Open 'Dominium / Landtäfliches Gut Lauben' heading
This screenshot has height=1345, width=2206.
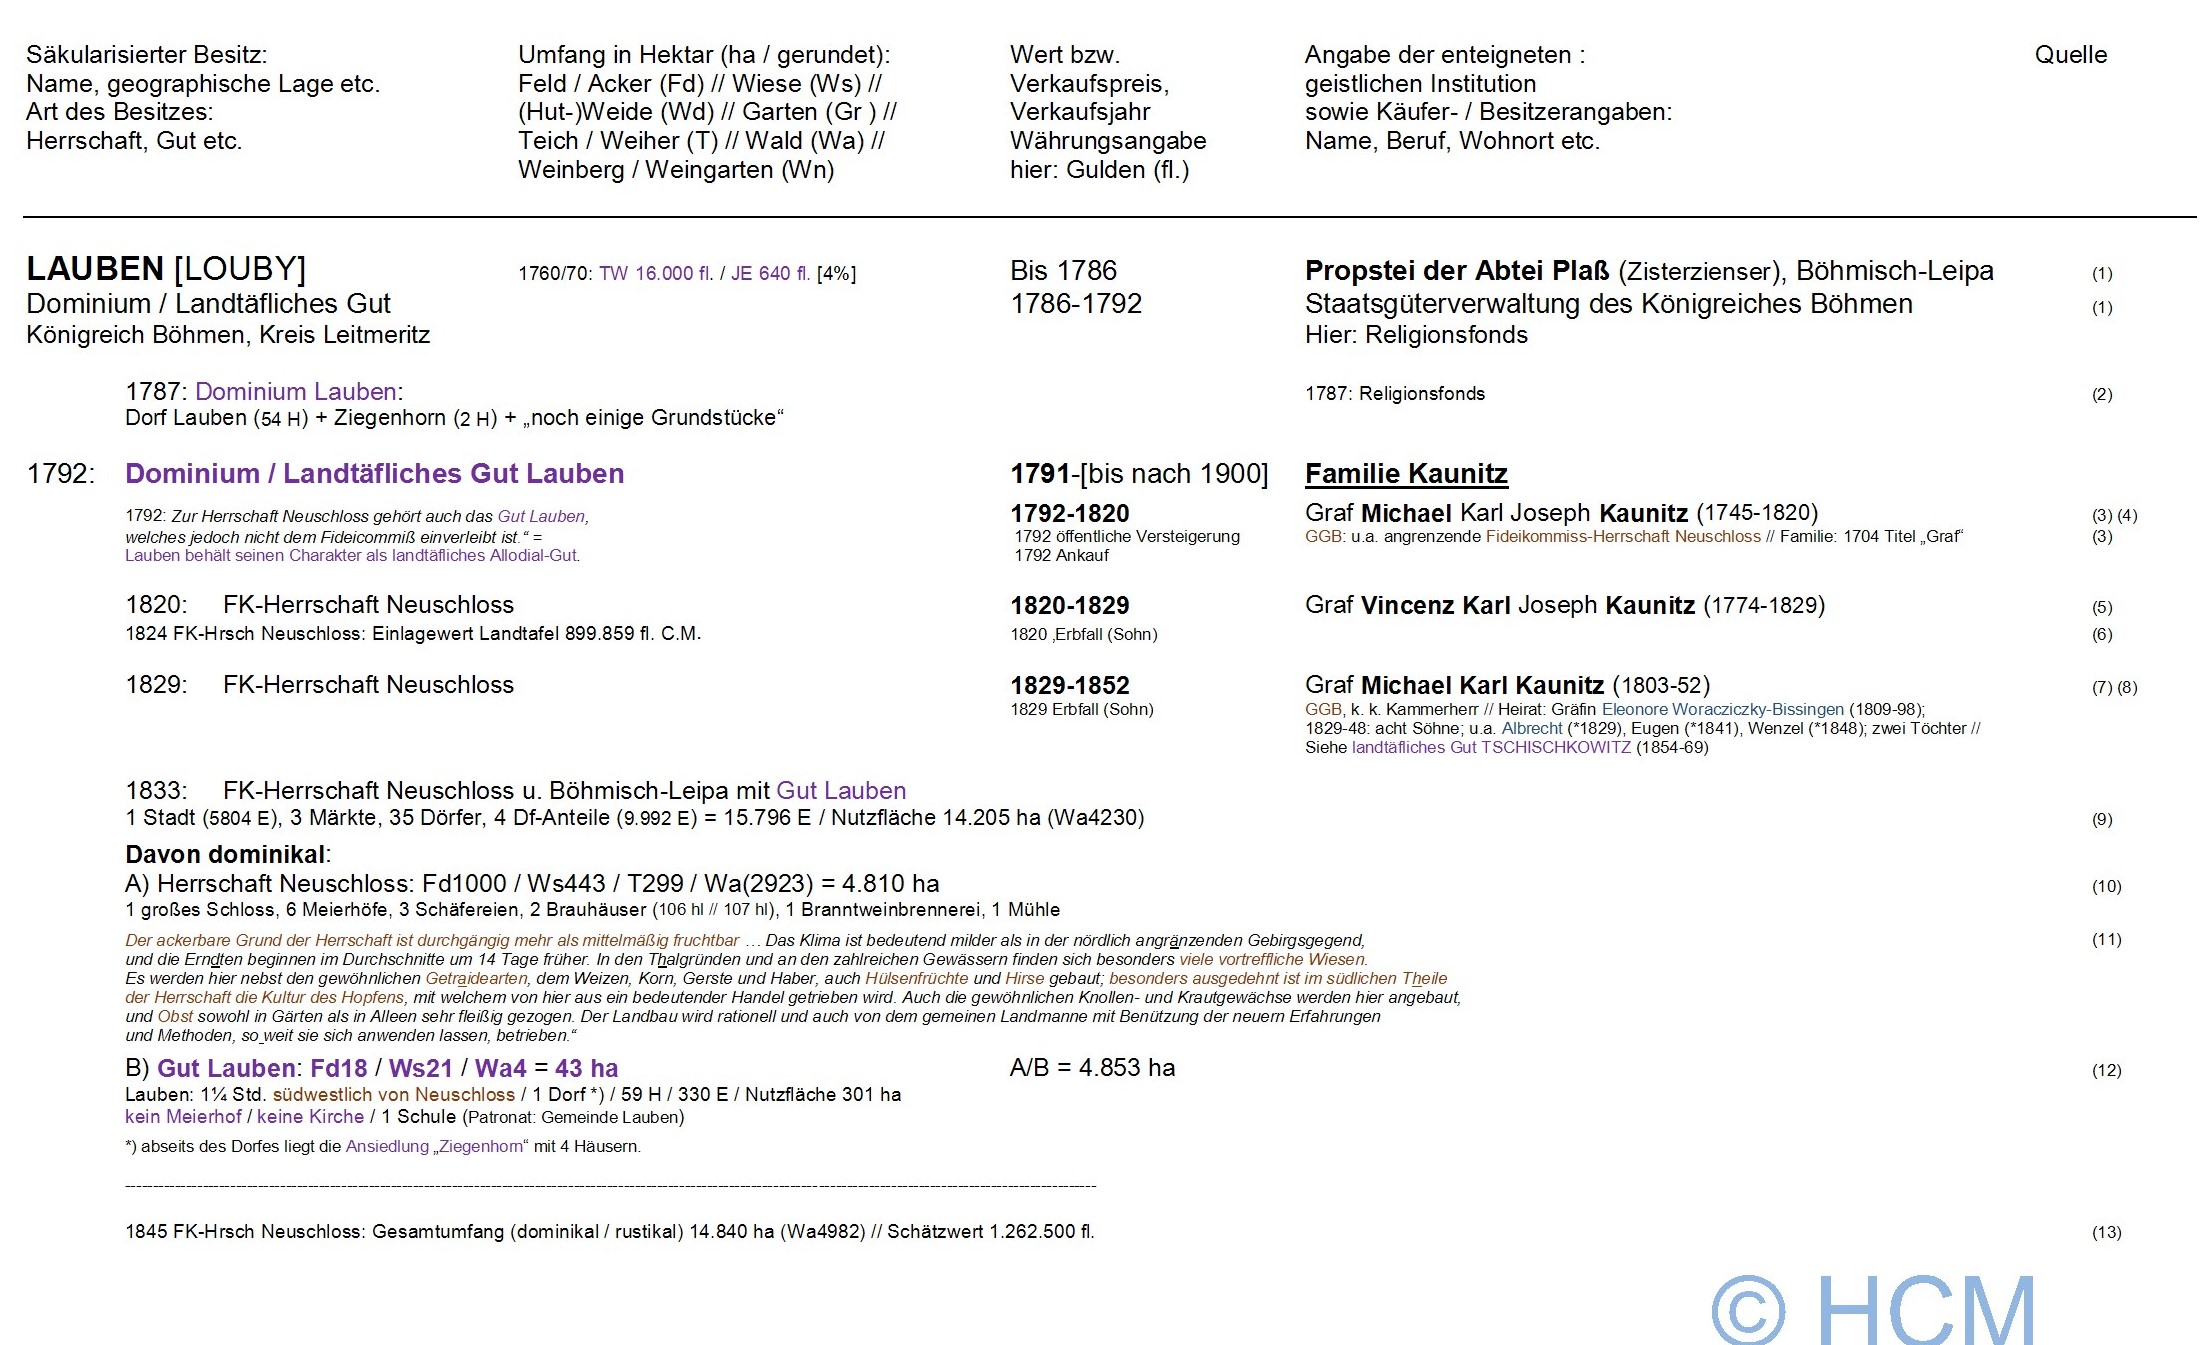pyautogui.click(x=374, y=473)
